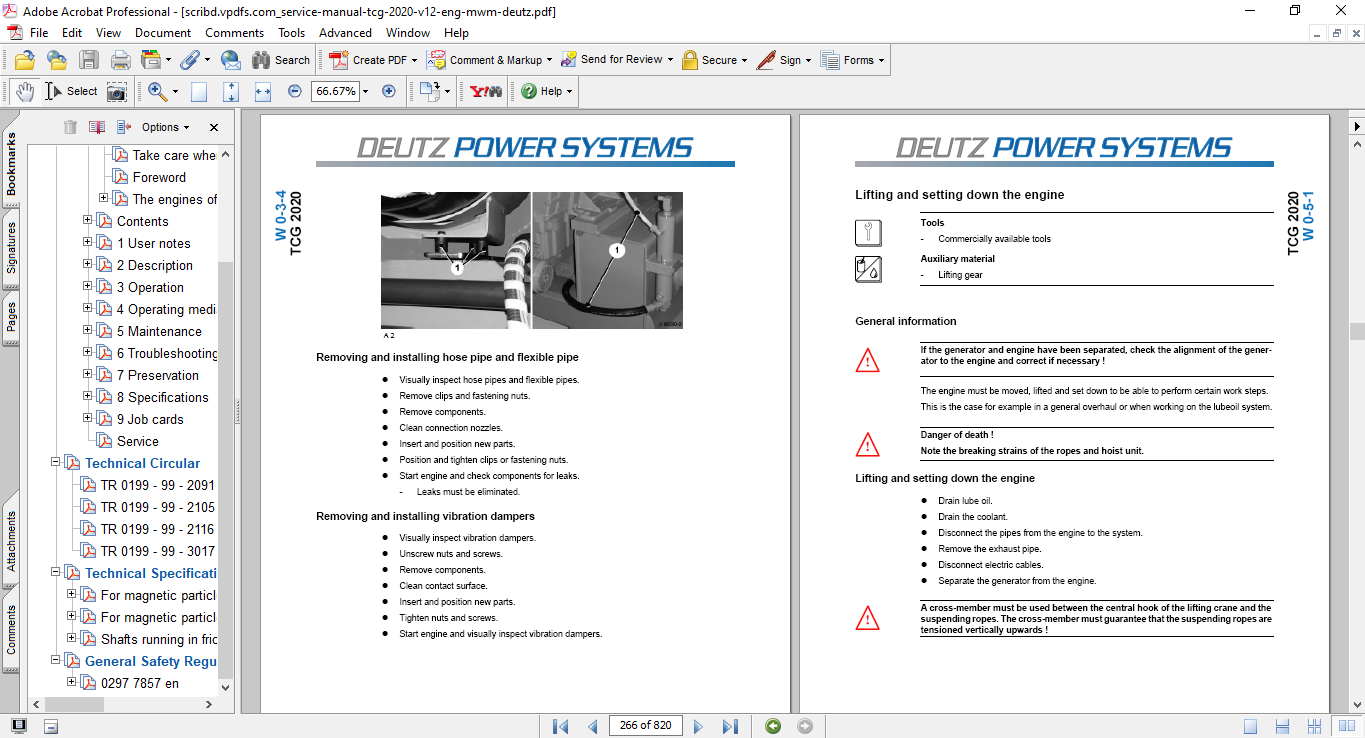The image size is (1365, 738).
Task: Open the Search tool
Action: [281, 60]
